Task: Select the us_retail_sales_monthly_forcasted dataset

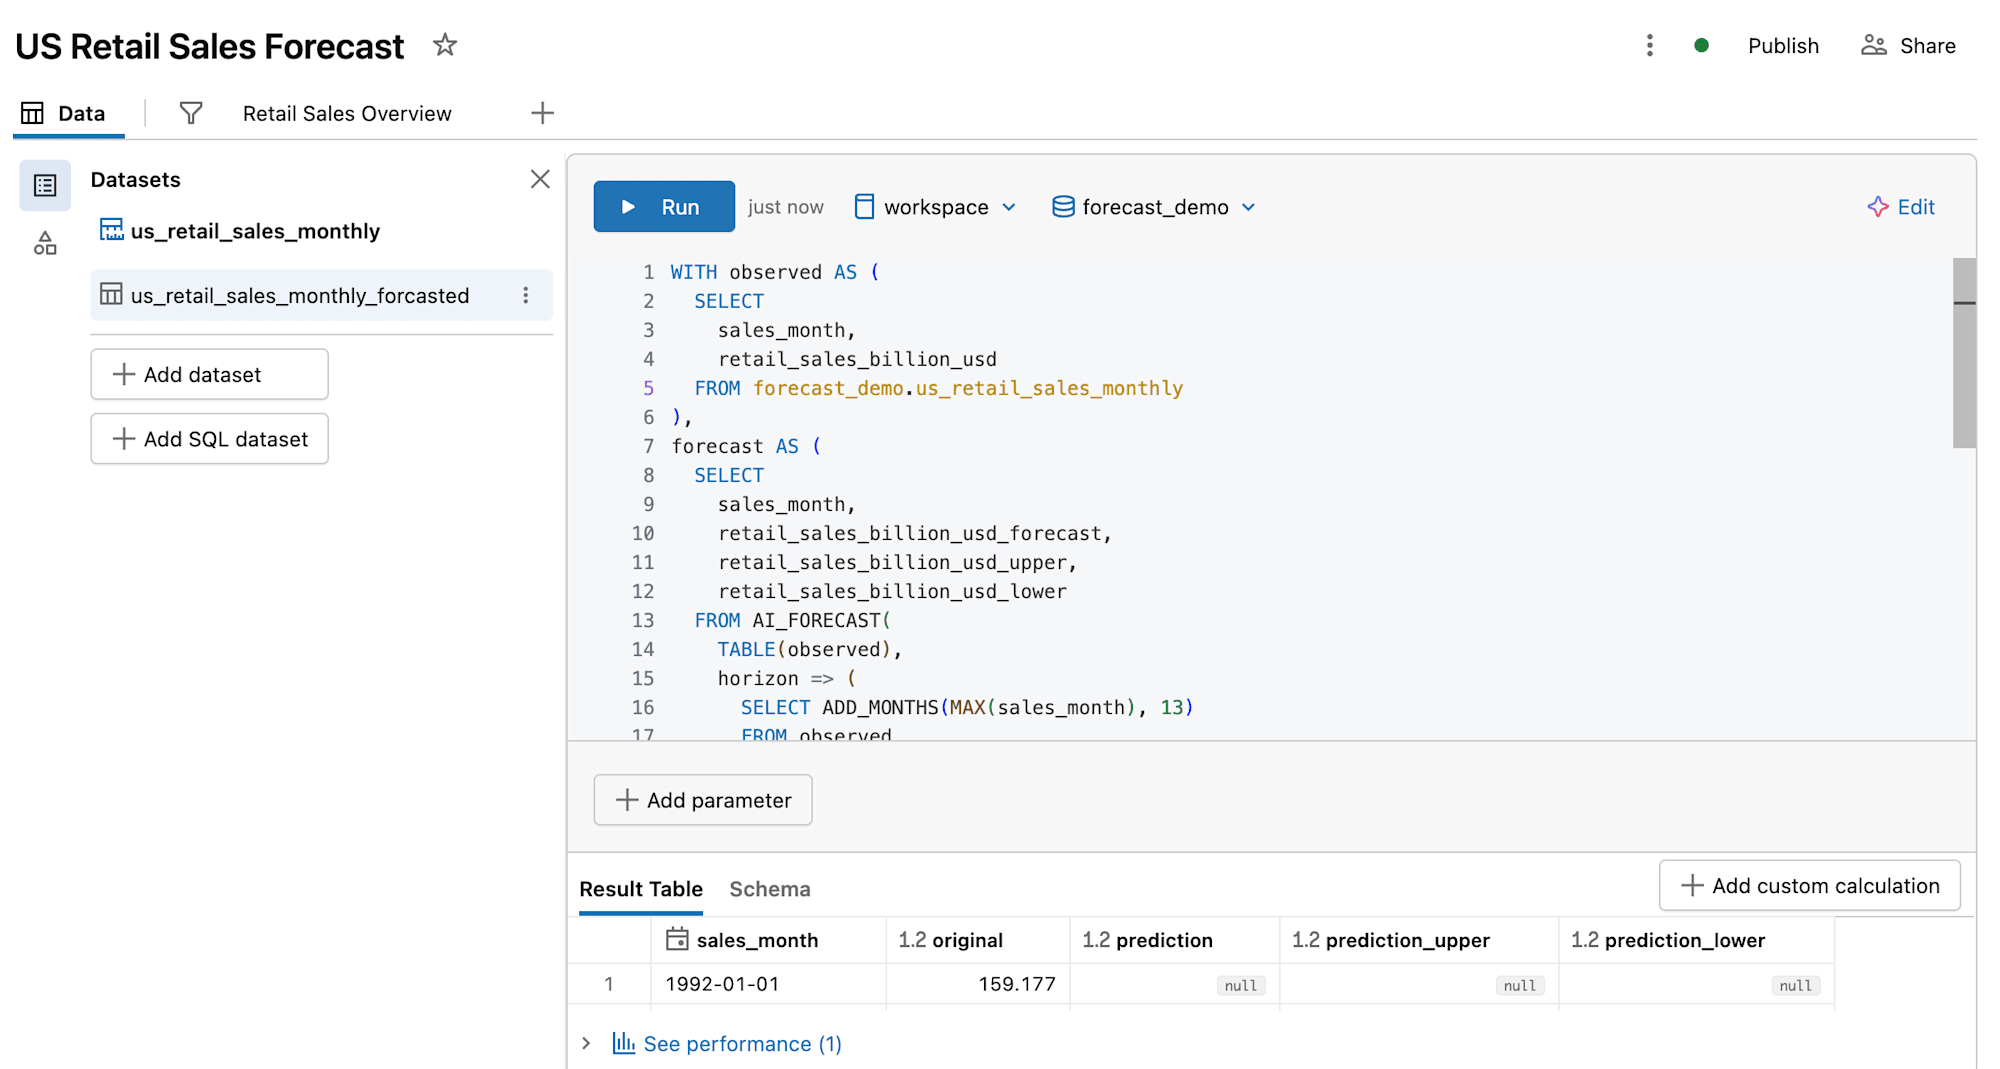Action: pyautogui.click(x=320, y=295)
